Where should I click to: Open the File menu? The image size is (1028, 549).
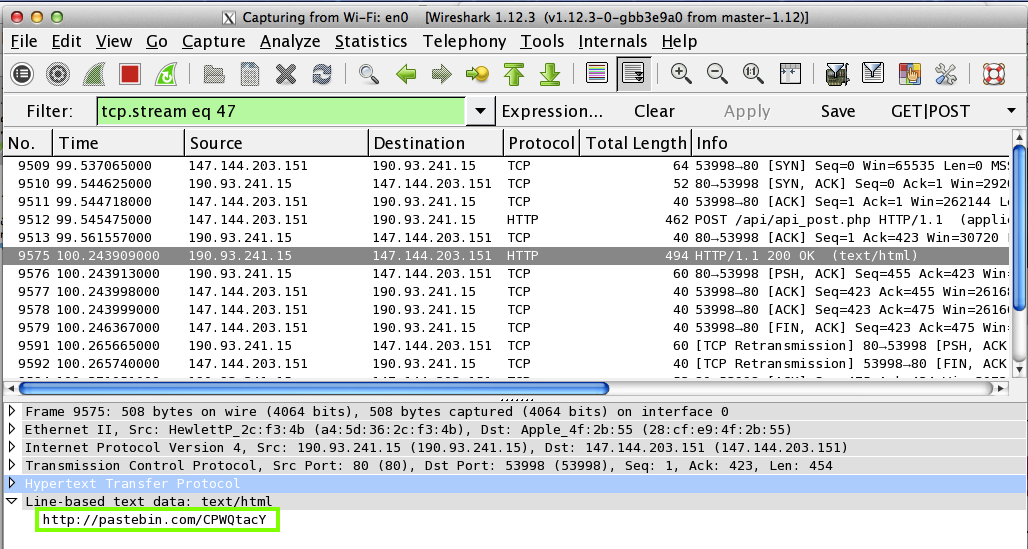pos(24,41)
